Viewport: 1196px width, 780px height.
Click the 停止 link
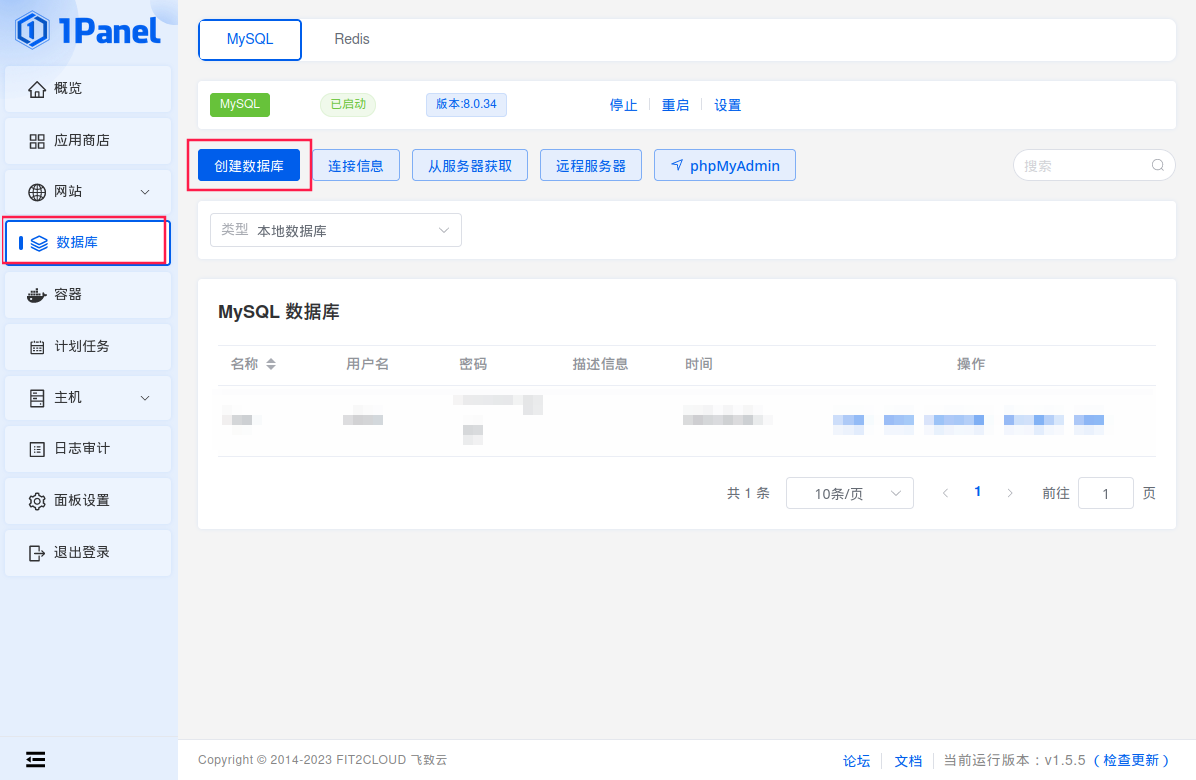pyautogui.click(x=623, y=105)
